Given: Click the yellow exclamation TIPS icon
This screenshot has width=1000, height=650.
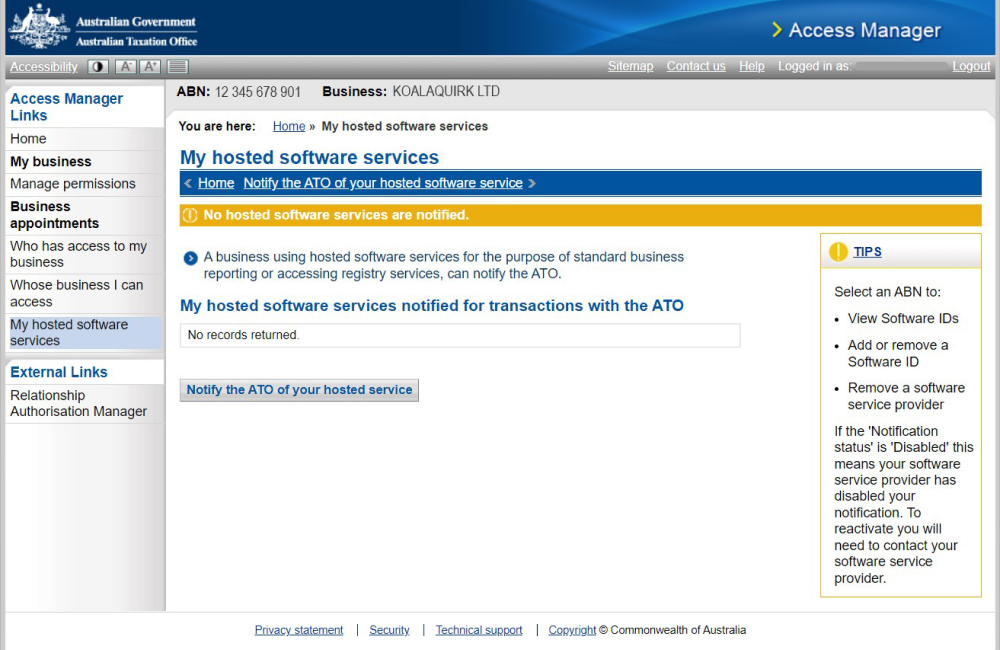Looking at the screenshot, I should pos(838,252).
